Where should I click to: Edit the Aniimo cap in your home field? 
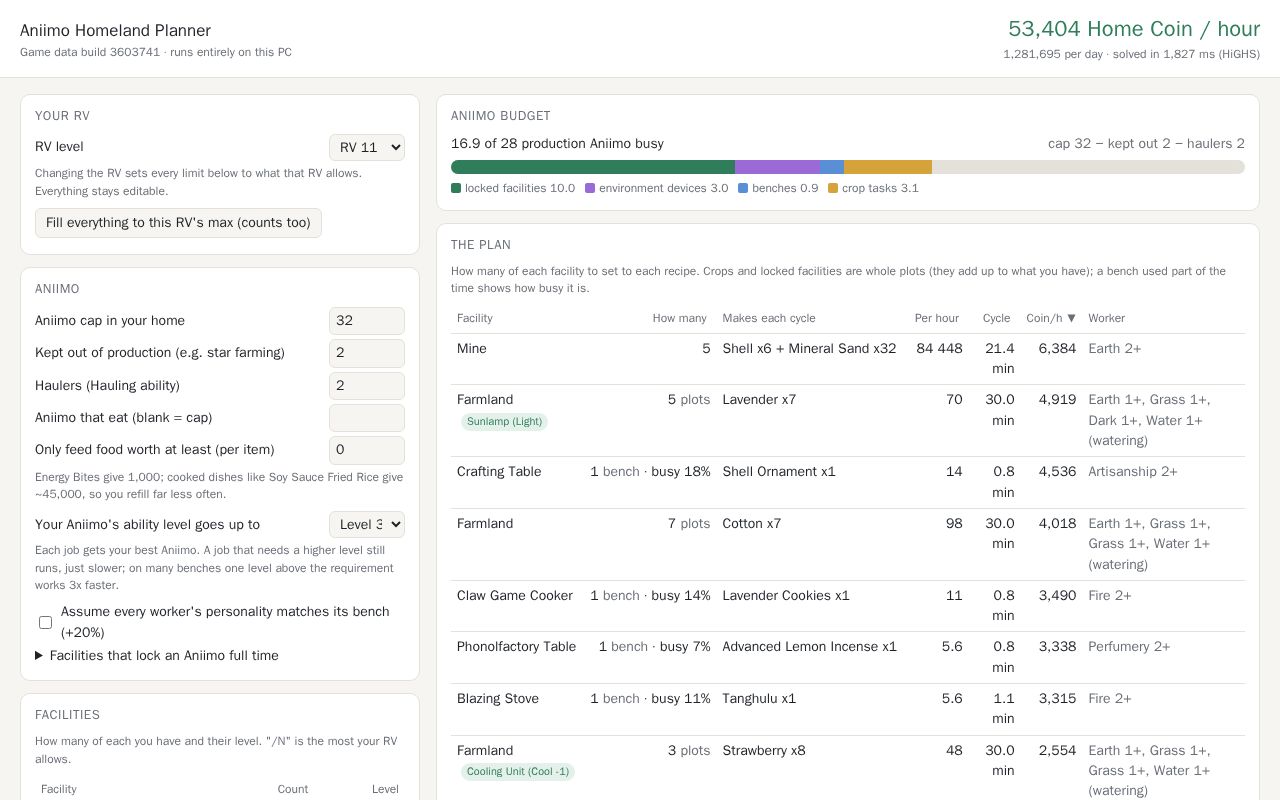[367, 321]
